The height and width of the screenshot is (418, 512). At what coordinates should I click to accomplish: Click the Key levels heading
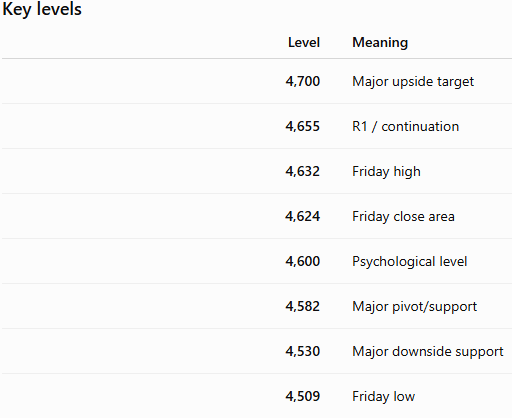42,9
